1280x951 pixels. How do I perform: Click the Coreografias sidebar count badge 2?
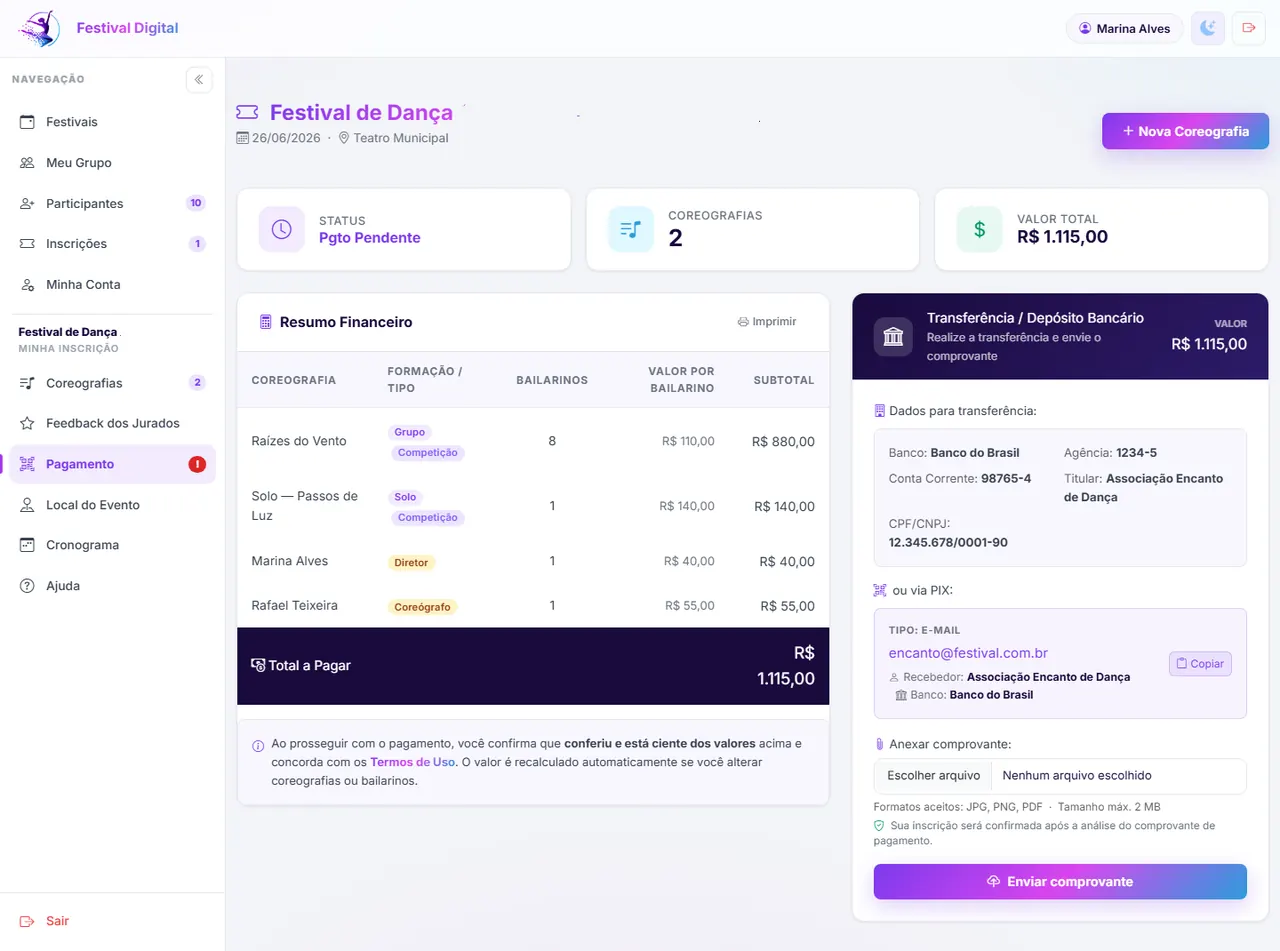[197, 382]
